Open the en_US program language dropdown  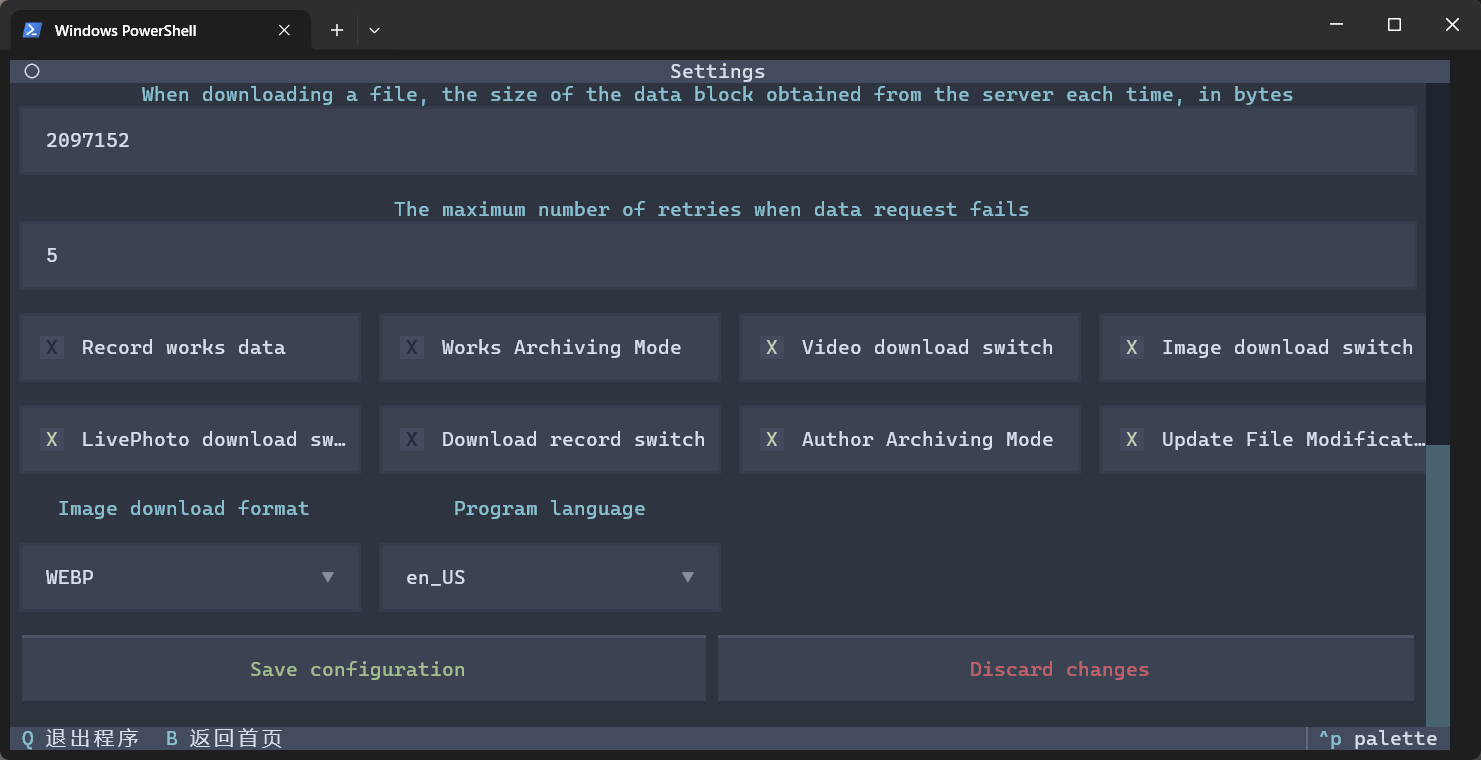[550, 577]
